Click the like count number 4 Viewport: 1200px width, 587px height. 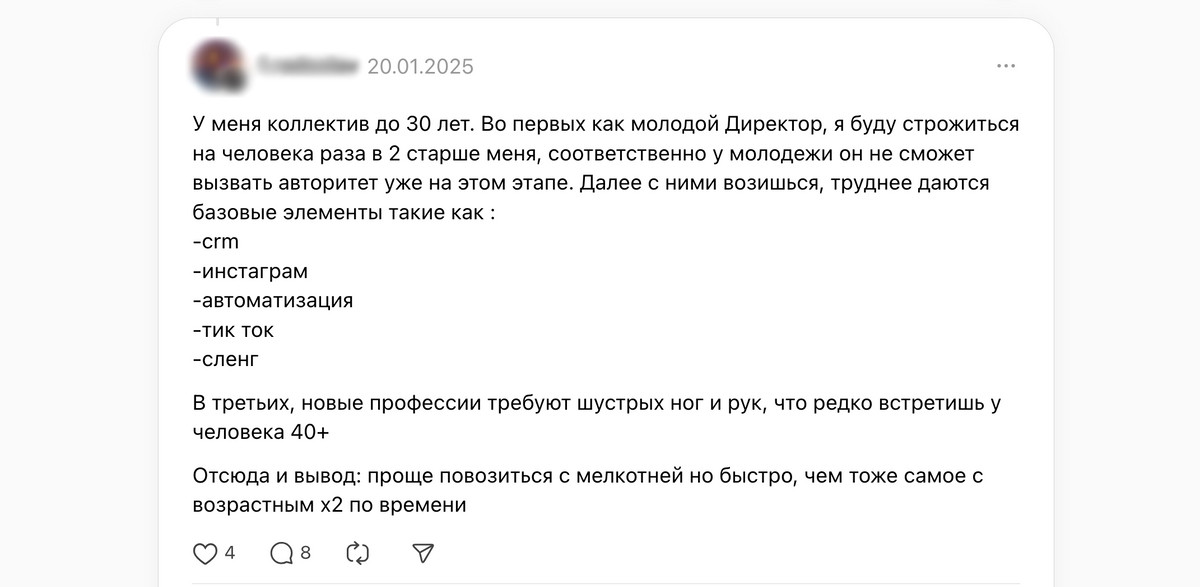click(x=230, y=552)
